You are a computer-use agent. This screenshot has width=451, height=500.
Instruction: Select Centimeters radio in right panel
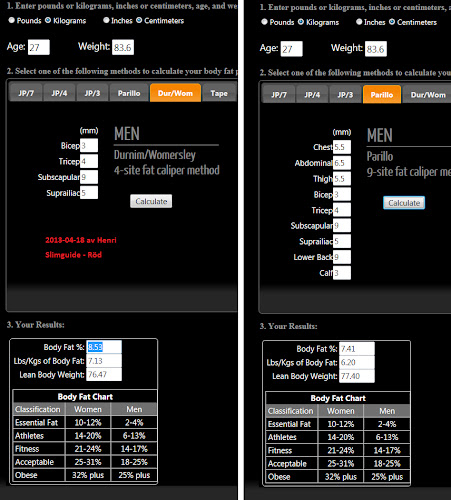coord(392,22)
